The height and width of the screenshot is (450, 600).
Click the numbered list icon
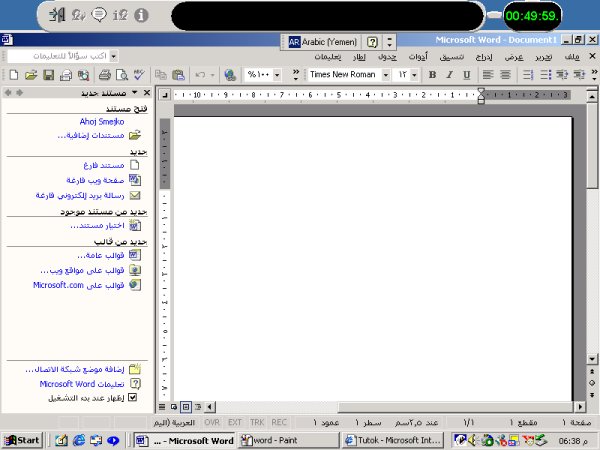click(528, 75)
